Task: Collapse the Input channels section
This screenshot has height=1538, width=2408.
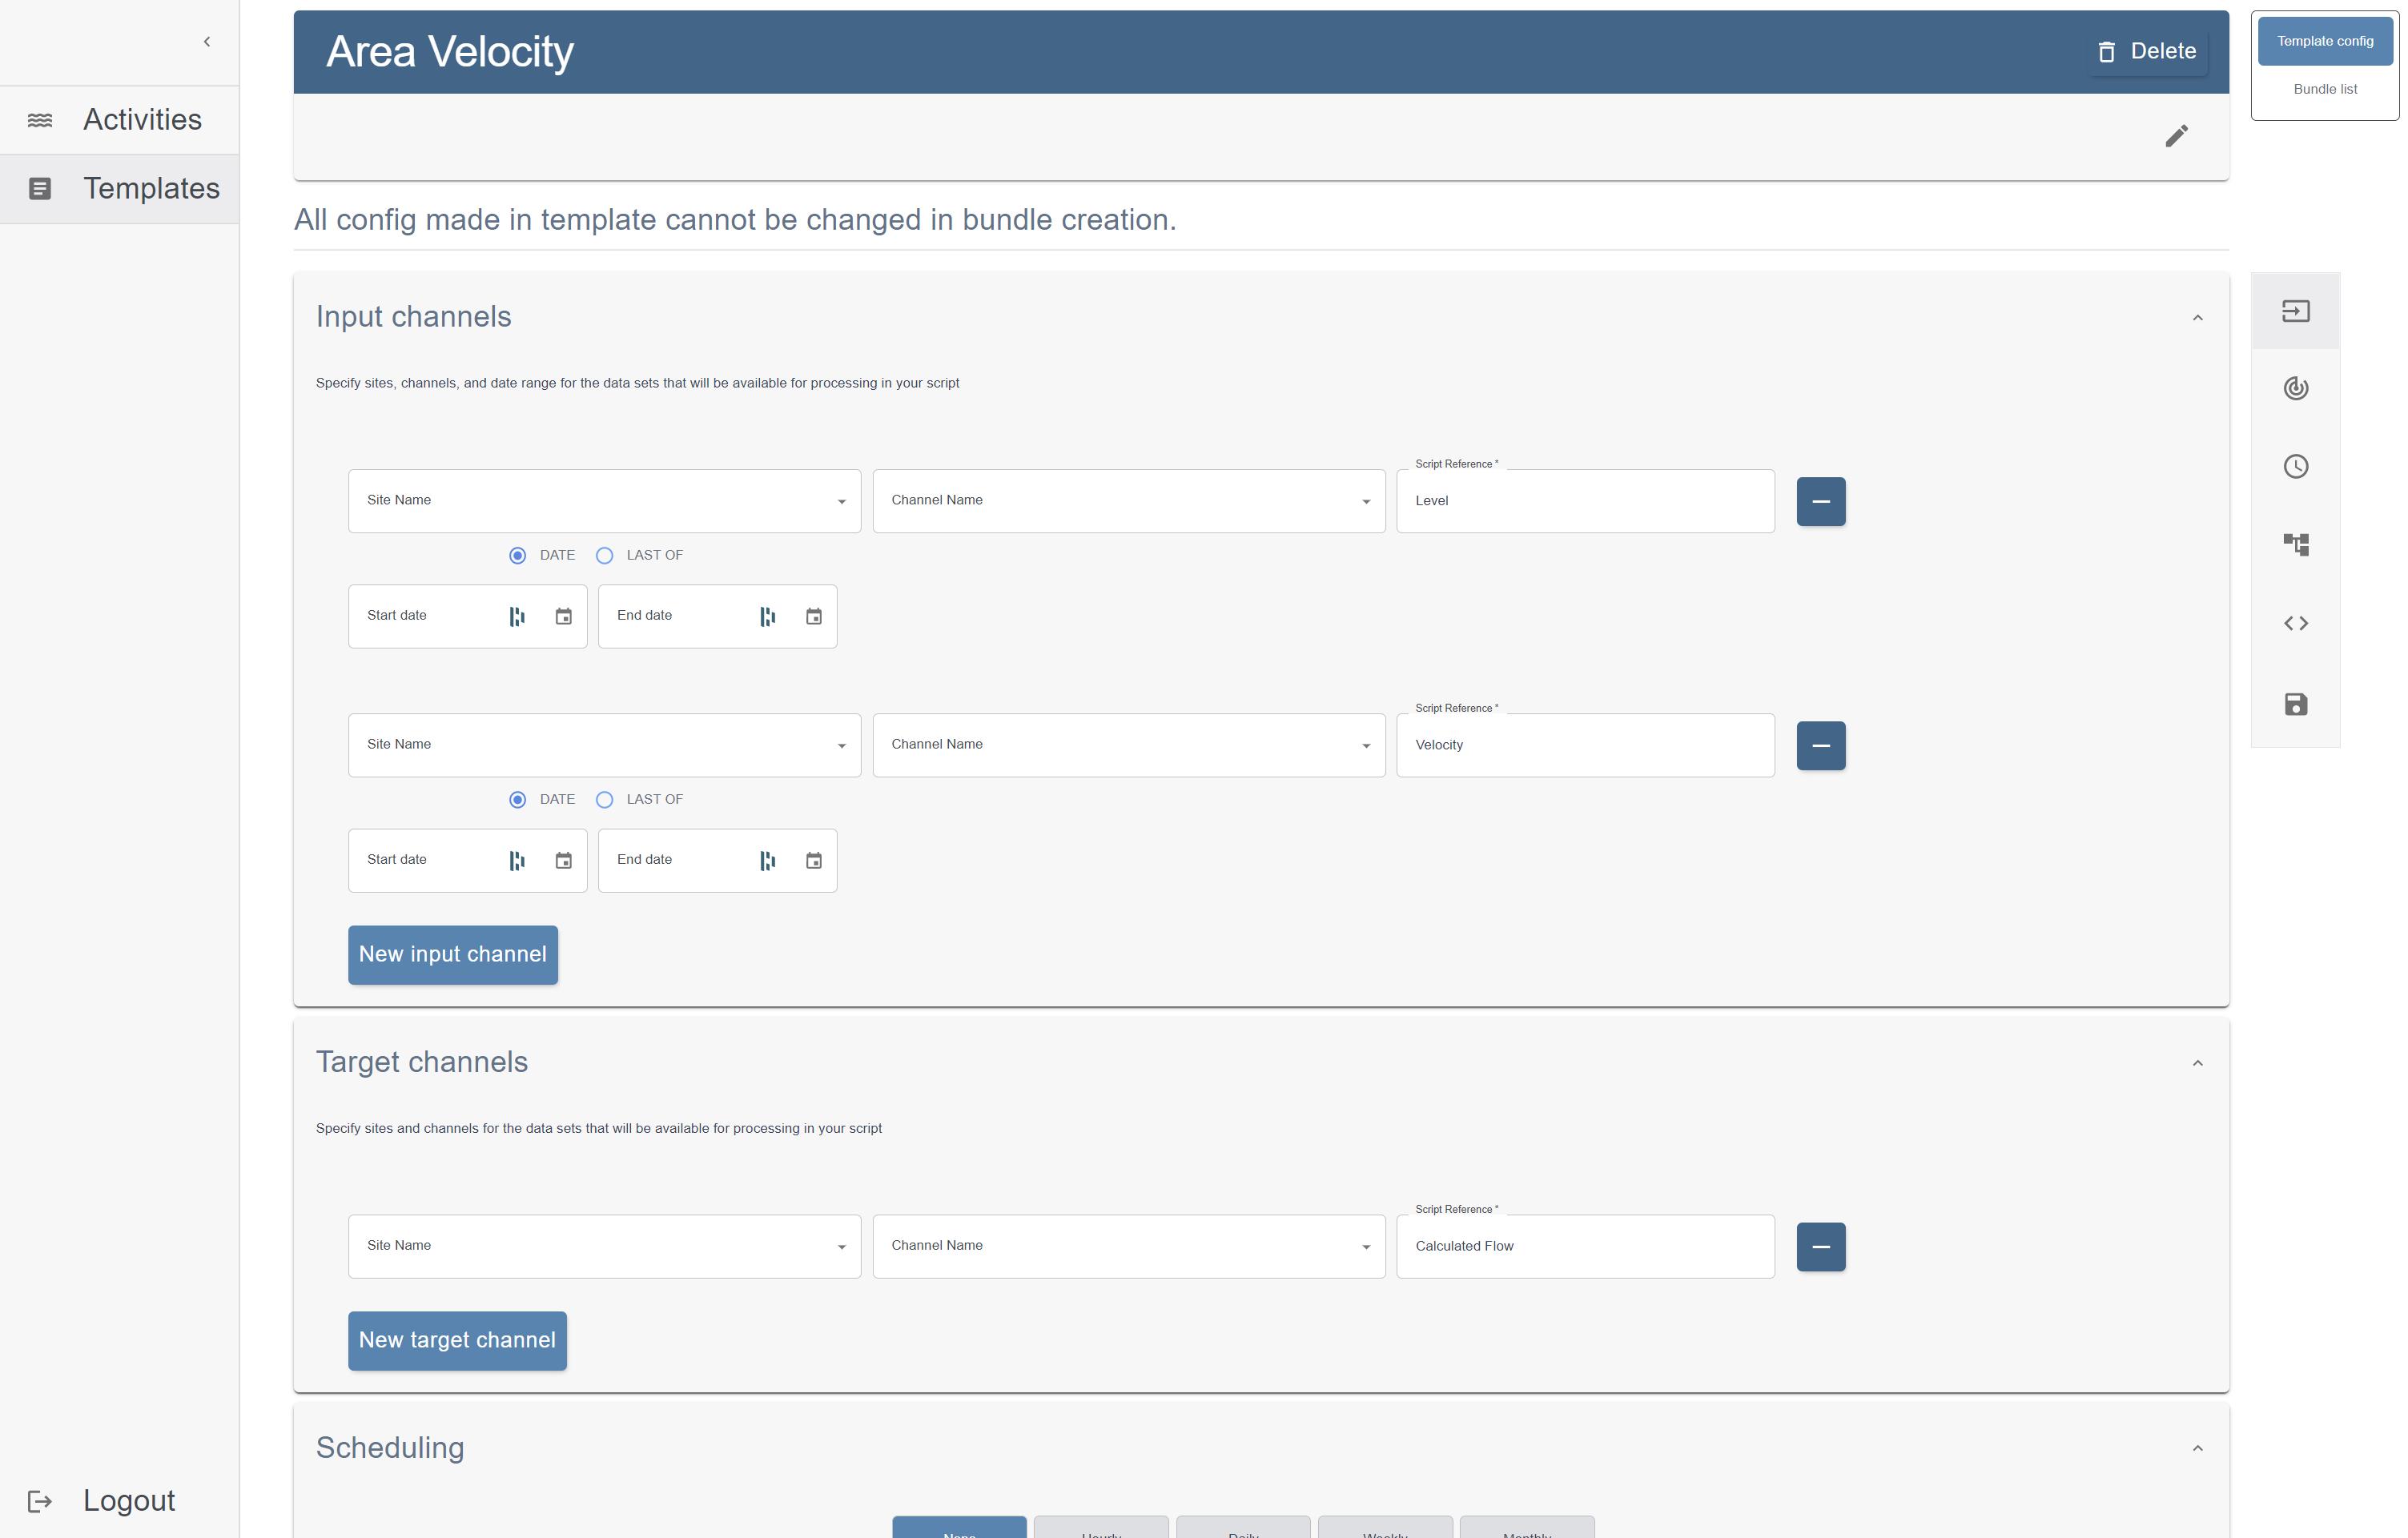Action: coord(2197,318)
